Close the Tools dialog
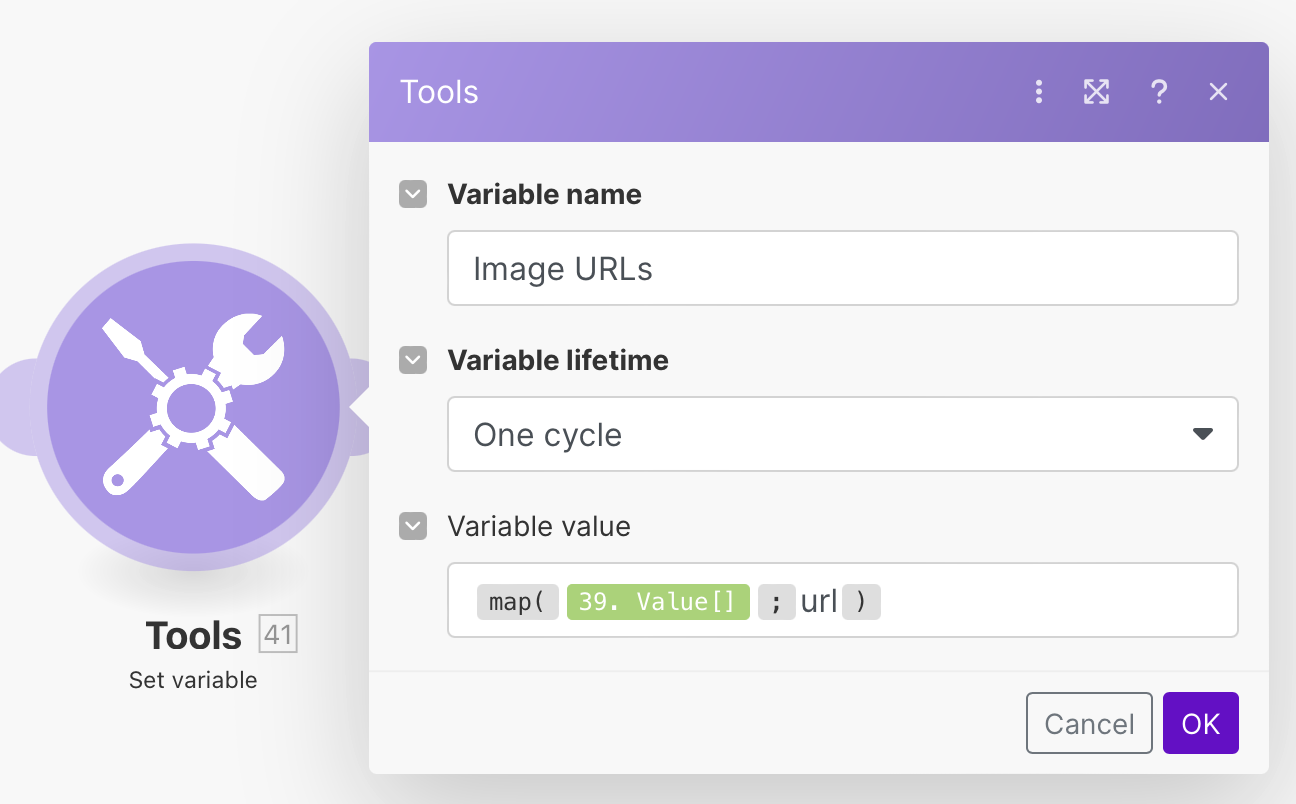Image resolution: width=1296 pixels, height=804 pixels. tap(1218, 93)
